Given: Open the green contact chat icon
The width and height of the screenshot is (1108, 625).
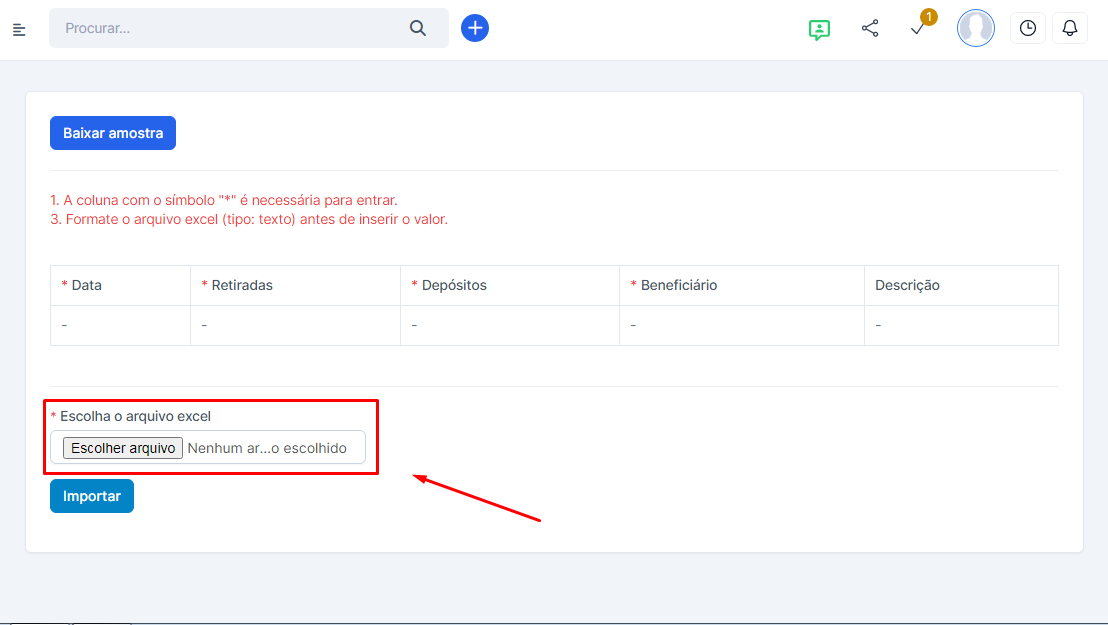Looking at the screenshot, I should coord(819,29).
